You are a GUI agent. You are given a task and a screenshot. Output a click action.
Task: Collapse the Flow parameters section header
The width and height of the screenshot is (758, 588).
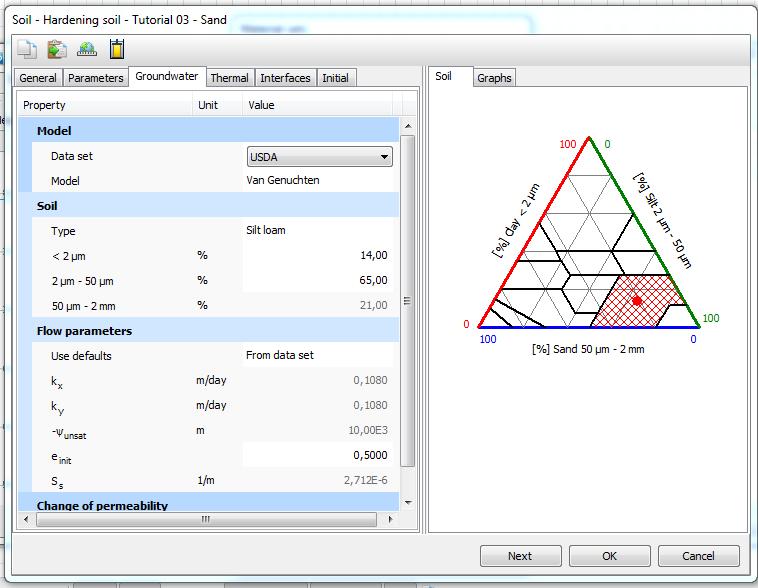point(208,331)
